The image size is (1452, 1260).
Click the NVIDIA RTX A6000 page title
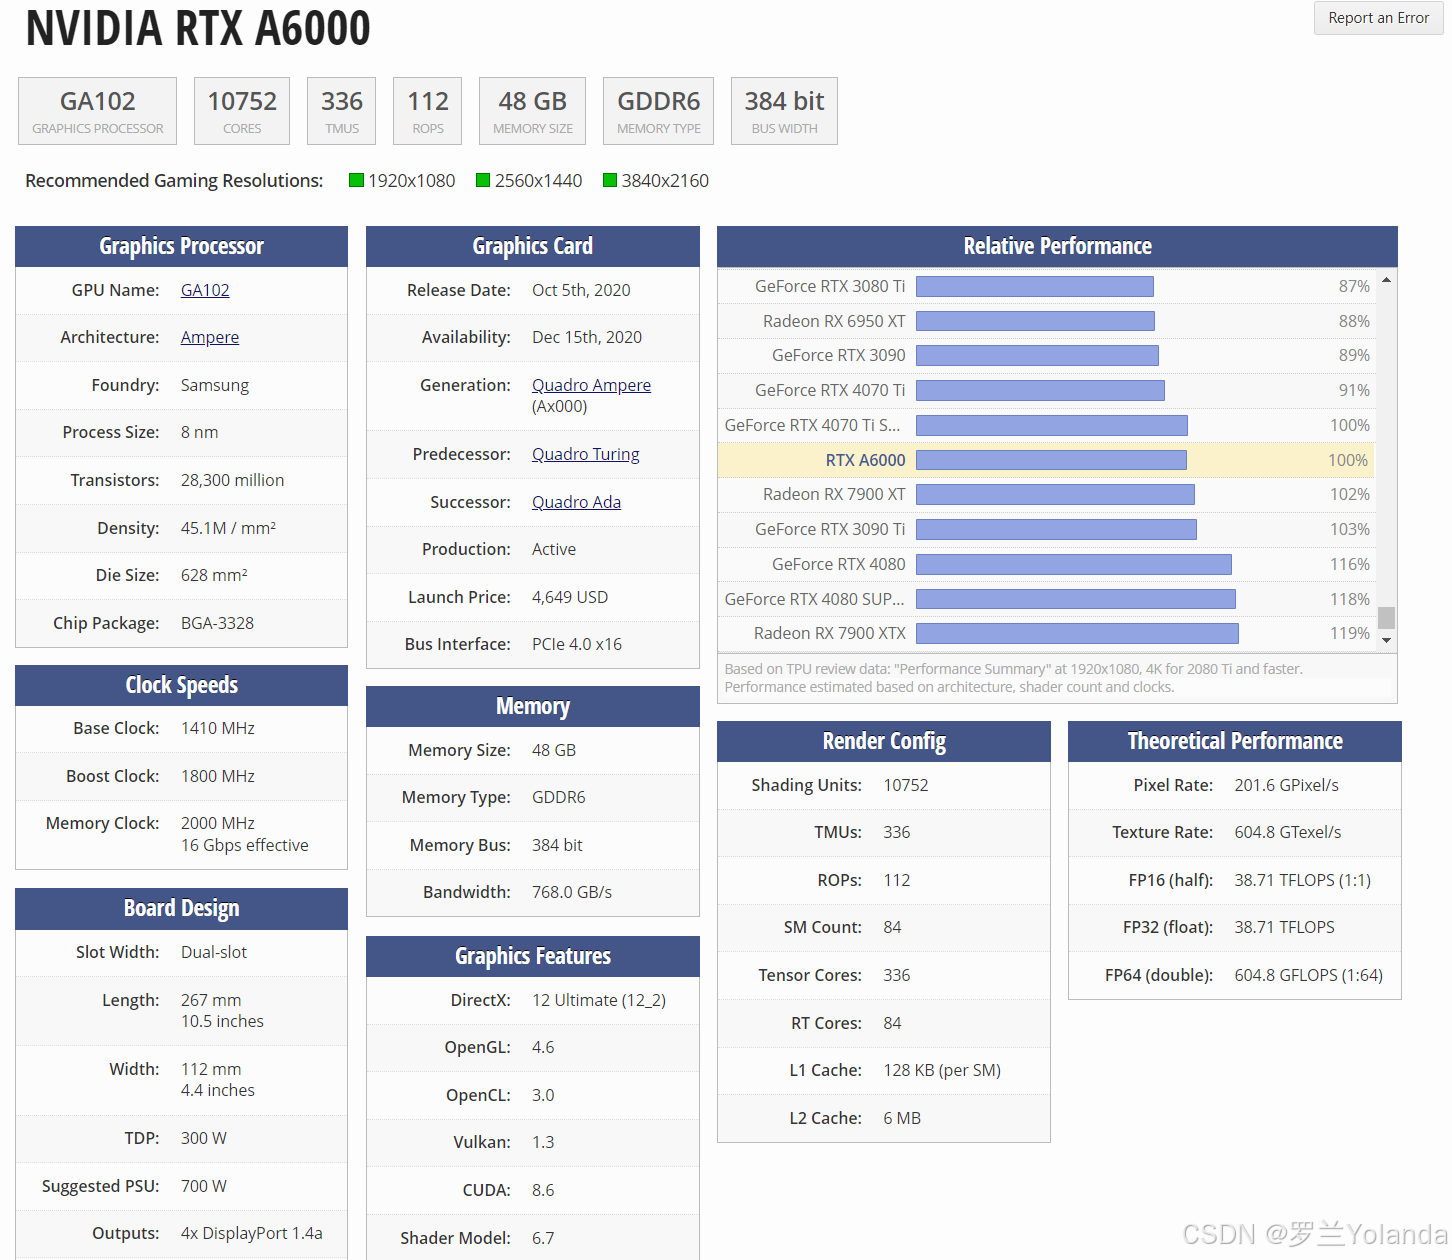coord(198,28)
